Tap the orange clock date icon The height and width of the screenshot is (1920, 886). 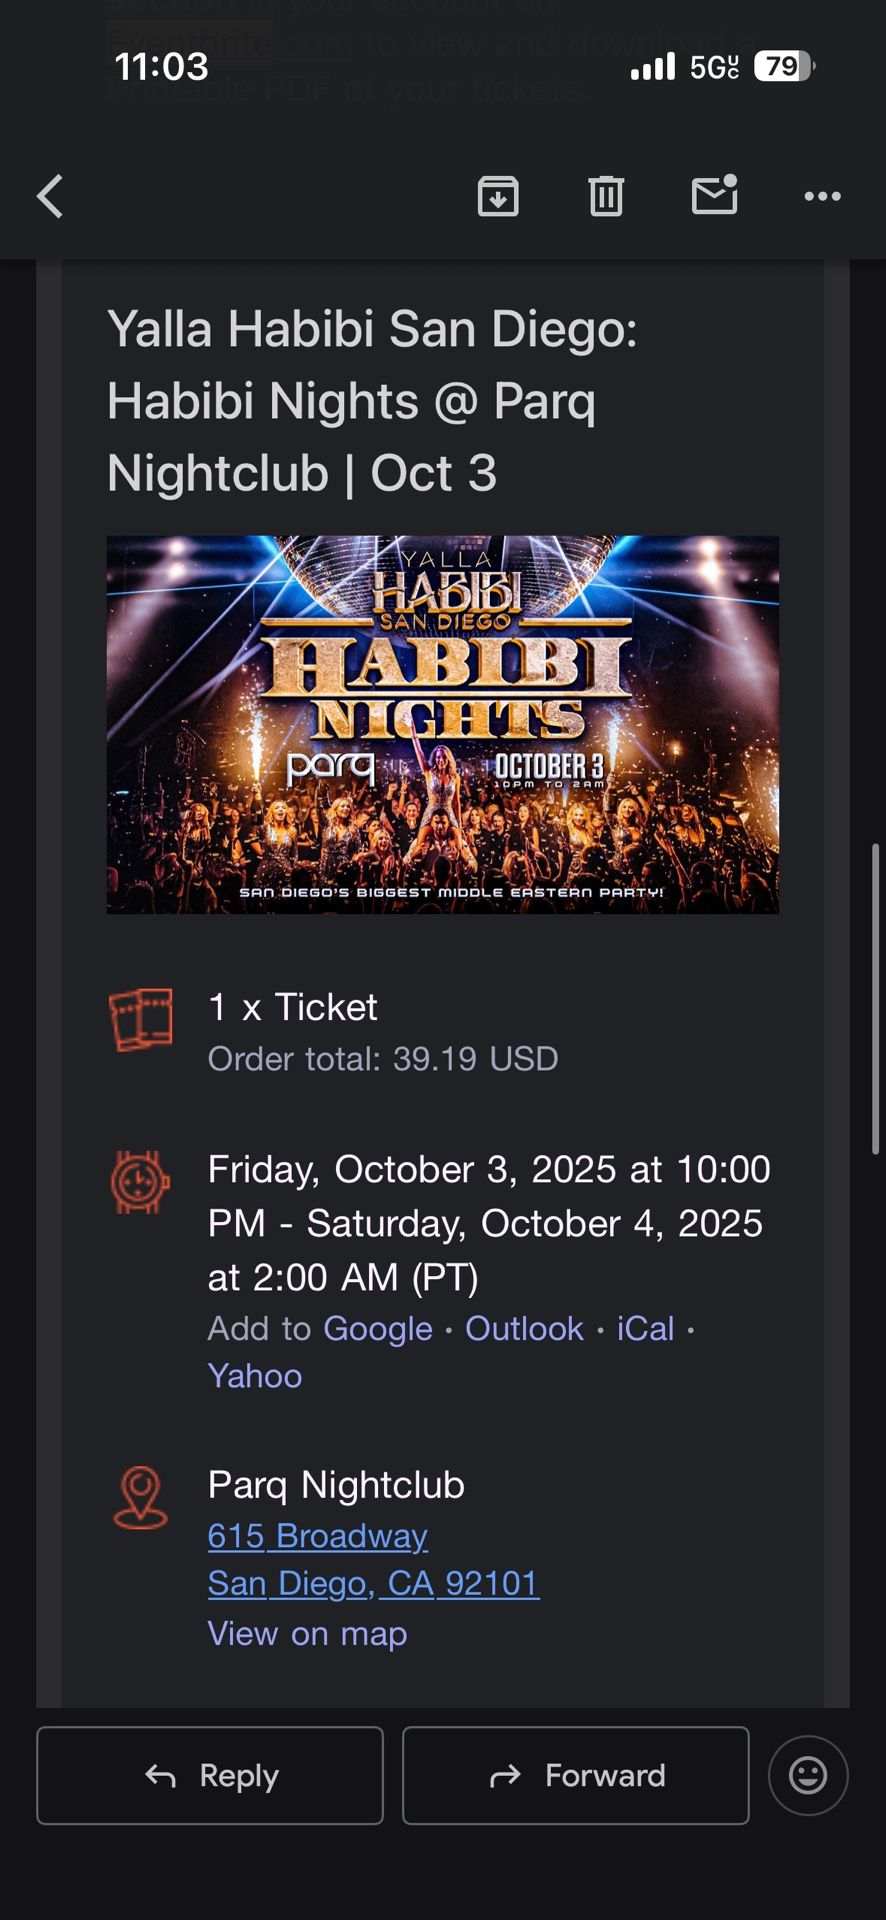coord(140,1183)
